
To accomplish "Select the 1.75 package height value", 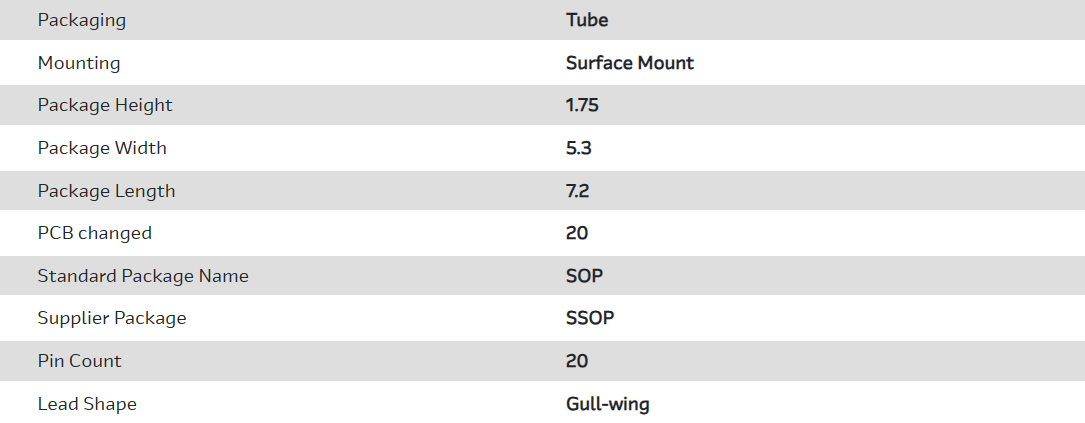I will pos(582,105).
